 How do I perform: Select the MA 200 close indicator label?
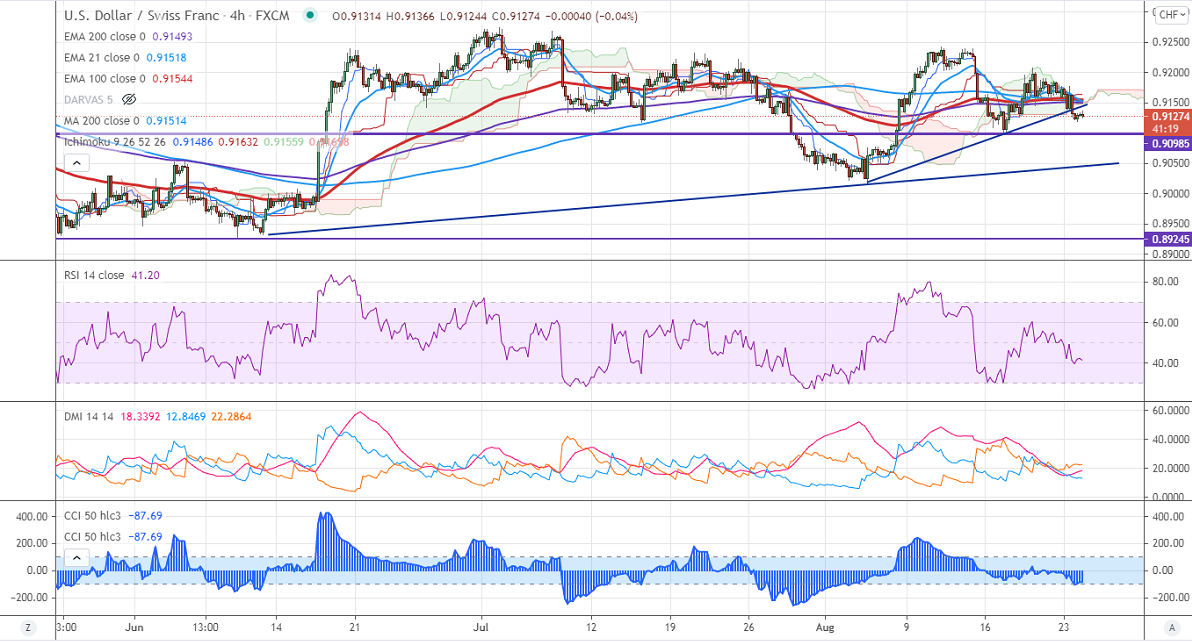[x=102, y=121]
